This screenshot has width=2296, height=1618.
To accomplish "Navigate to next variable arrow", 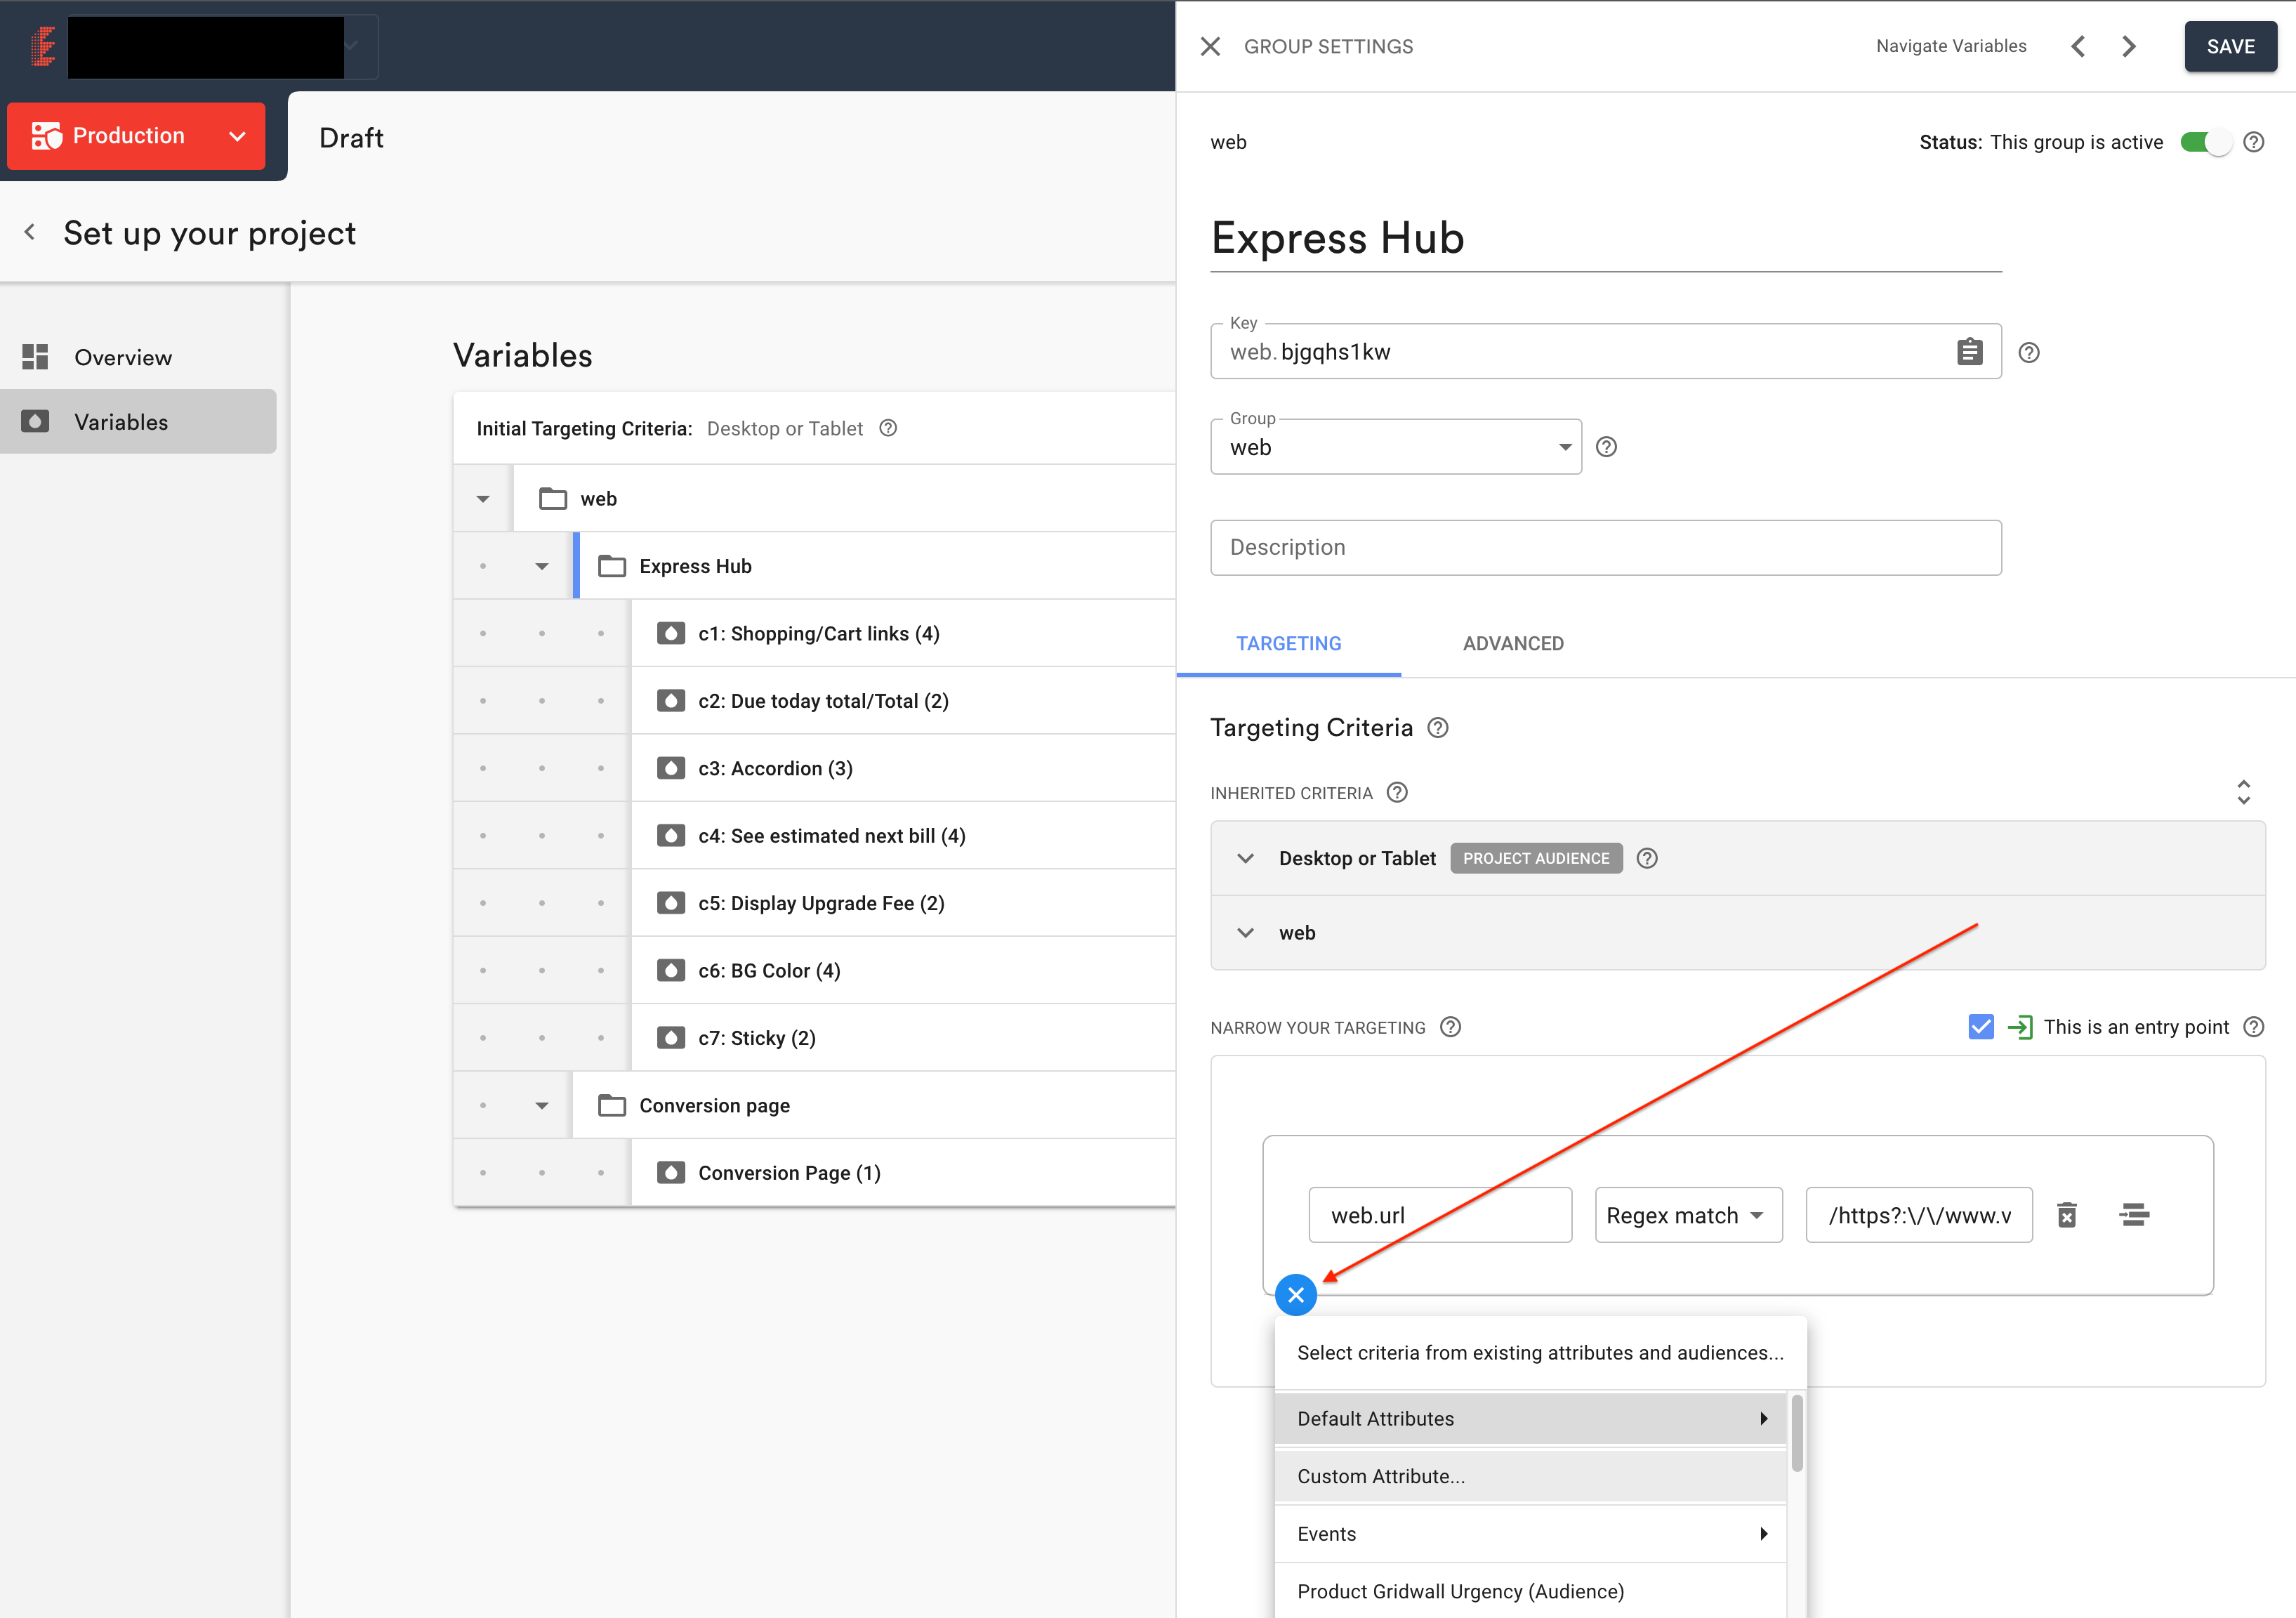I will pos(2129,46).
